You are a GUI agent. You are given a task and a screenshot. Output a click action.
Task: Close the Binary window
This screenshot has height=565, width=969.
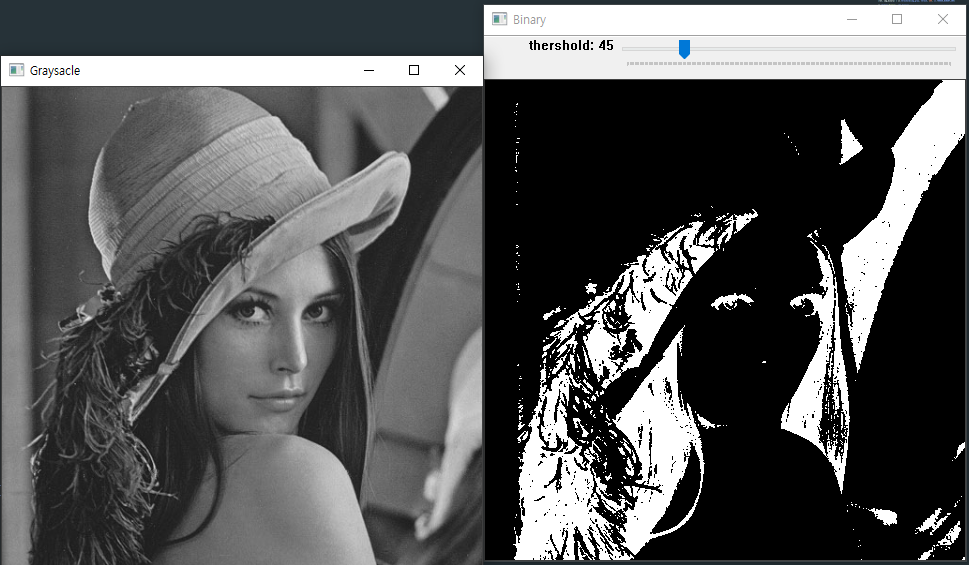942,19
